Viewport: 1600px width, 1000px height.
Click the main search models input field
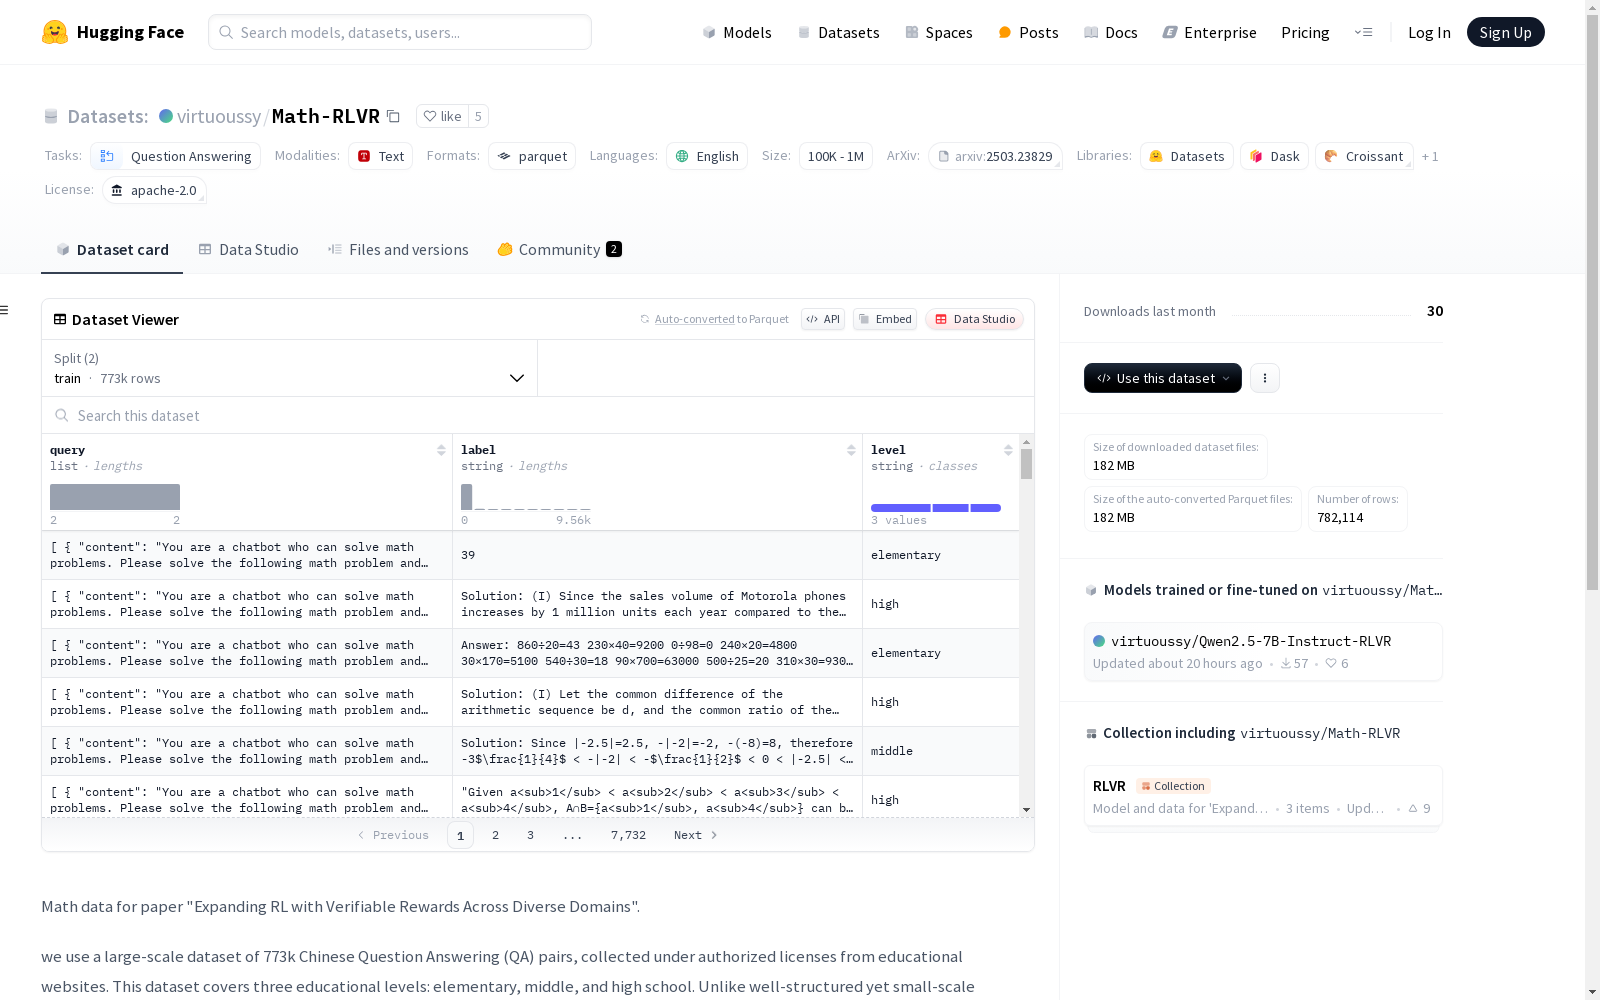point(400,32)
